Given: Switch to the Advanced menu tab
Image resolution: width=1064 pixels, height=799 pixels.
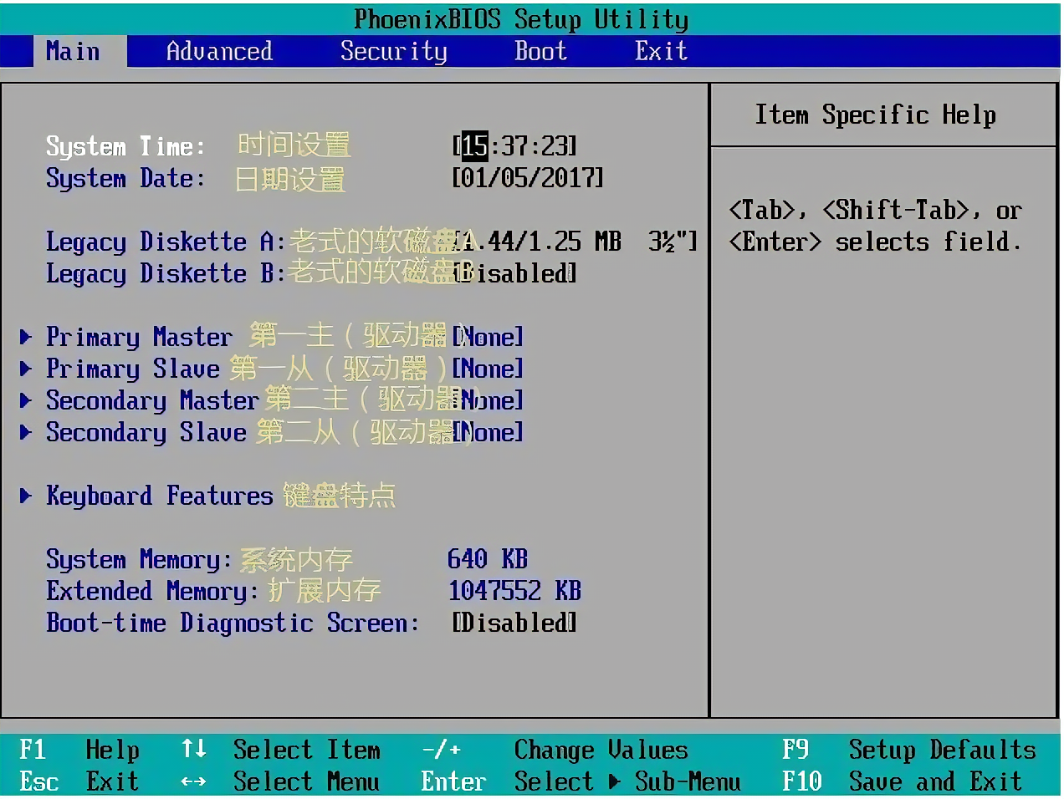Looking at the screenshot, I should tap(219, 52).
